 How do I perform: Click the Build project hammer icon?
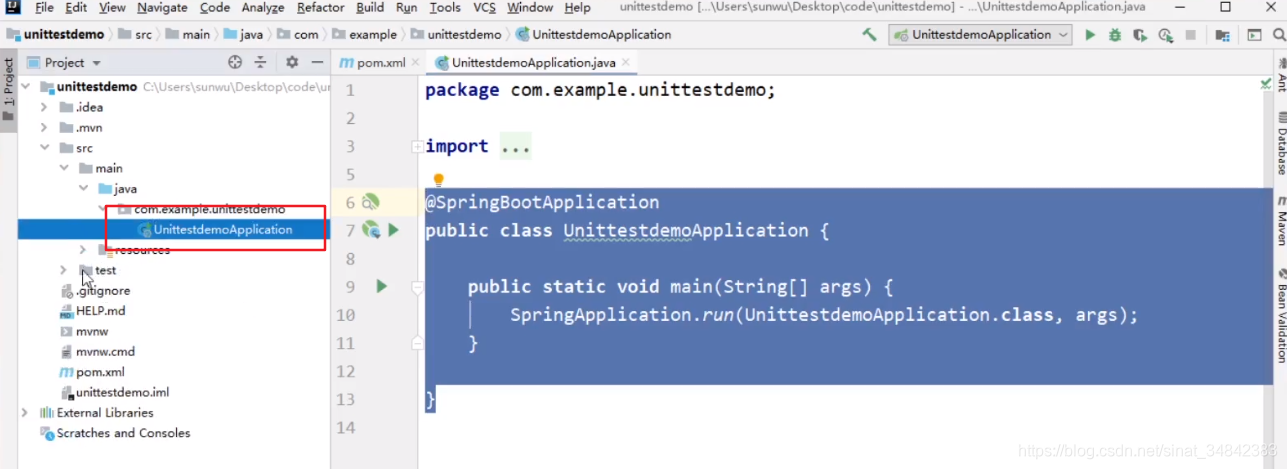(x=869, y=35)
